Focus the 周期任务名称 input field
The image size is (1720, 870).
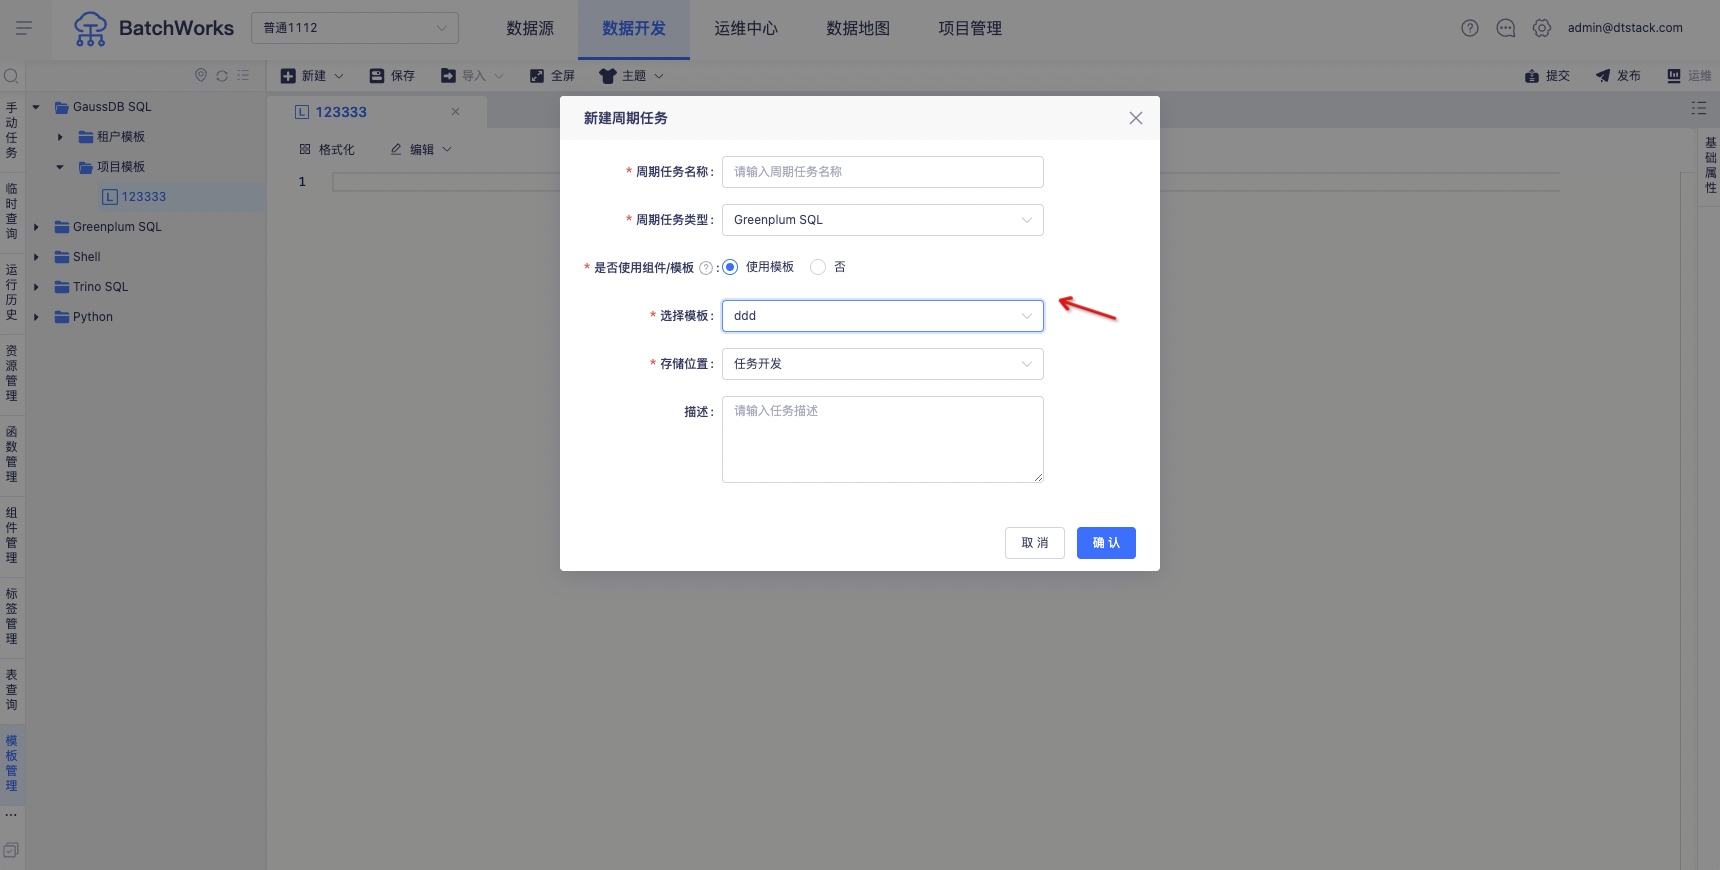click(883, 172)
